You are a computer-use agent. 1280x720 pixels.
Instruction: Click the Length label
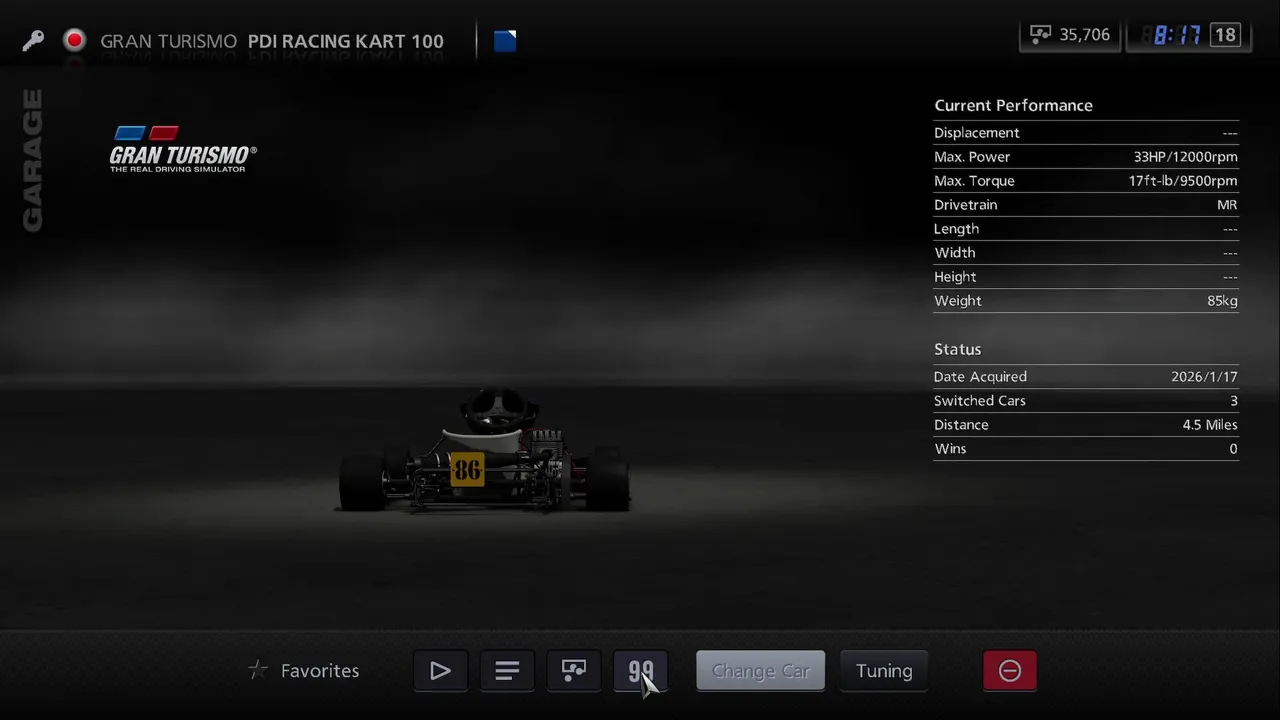(x=956, y=229)
